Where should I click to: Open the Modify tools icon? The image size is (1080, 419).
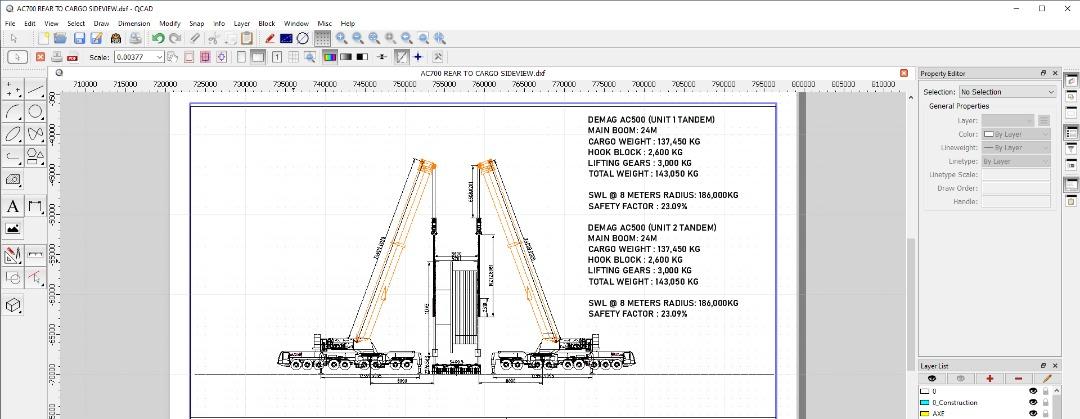click(13, 256)
